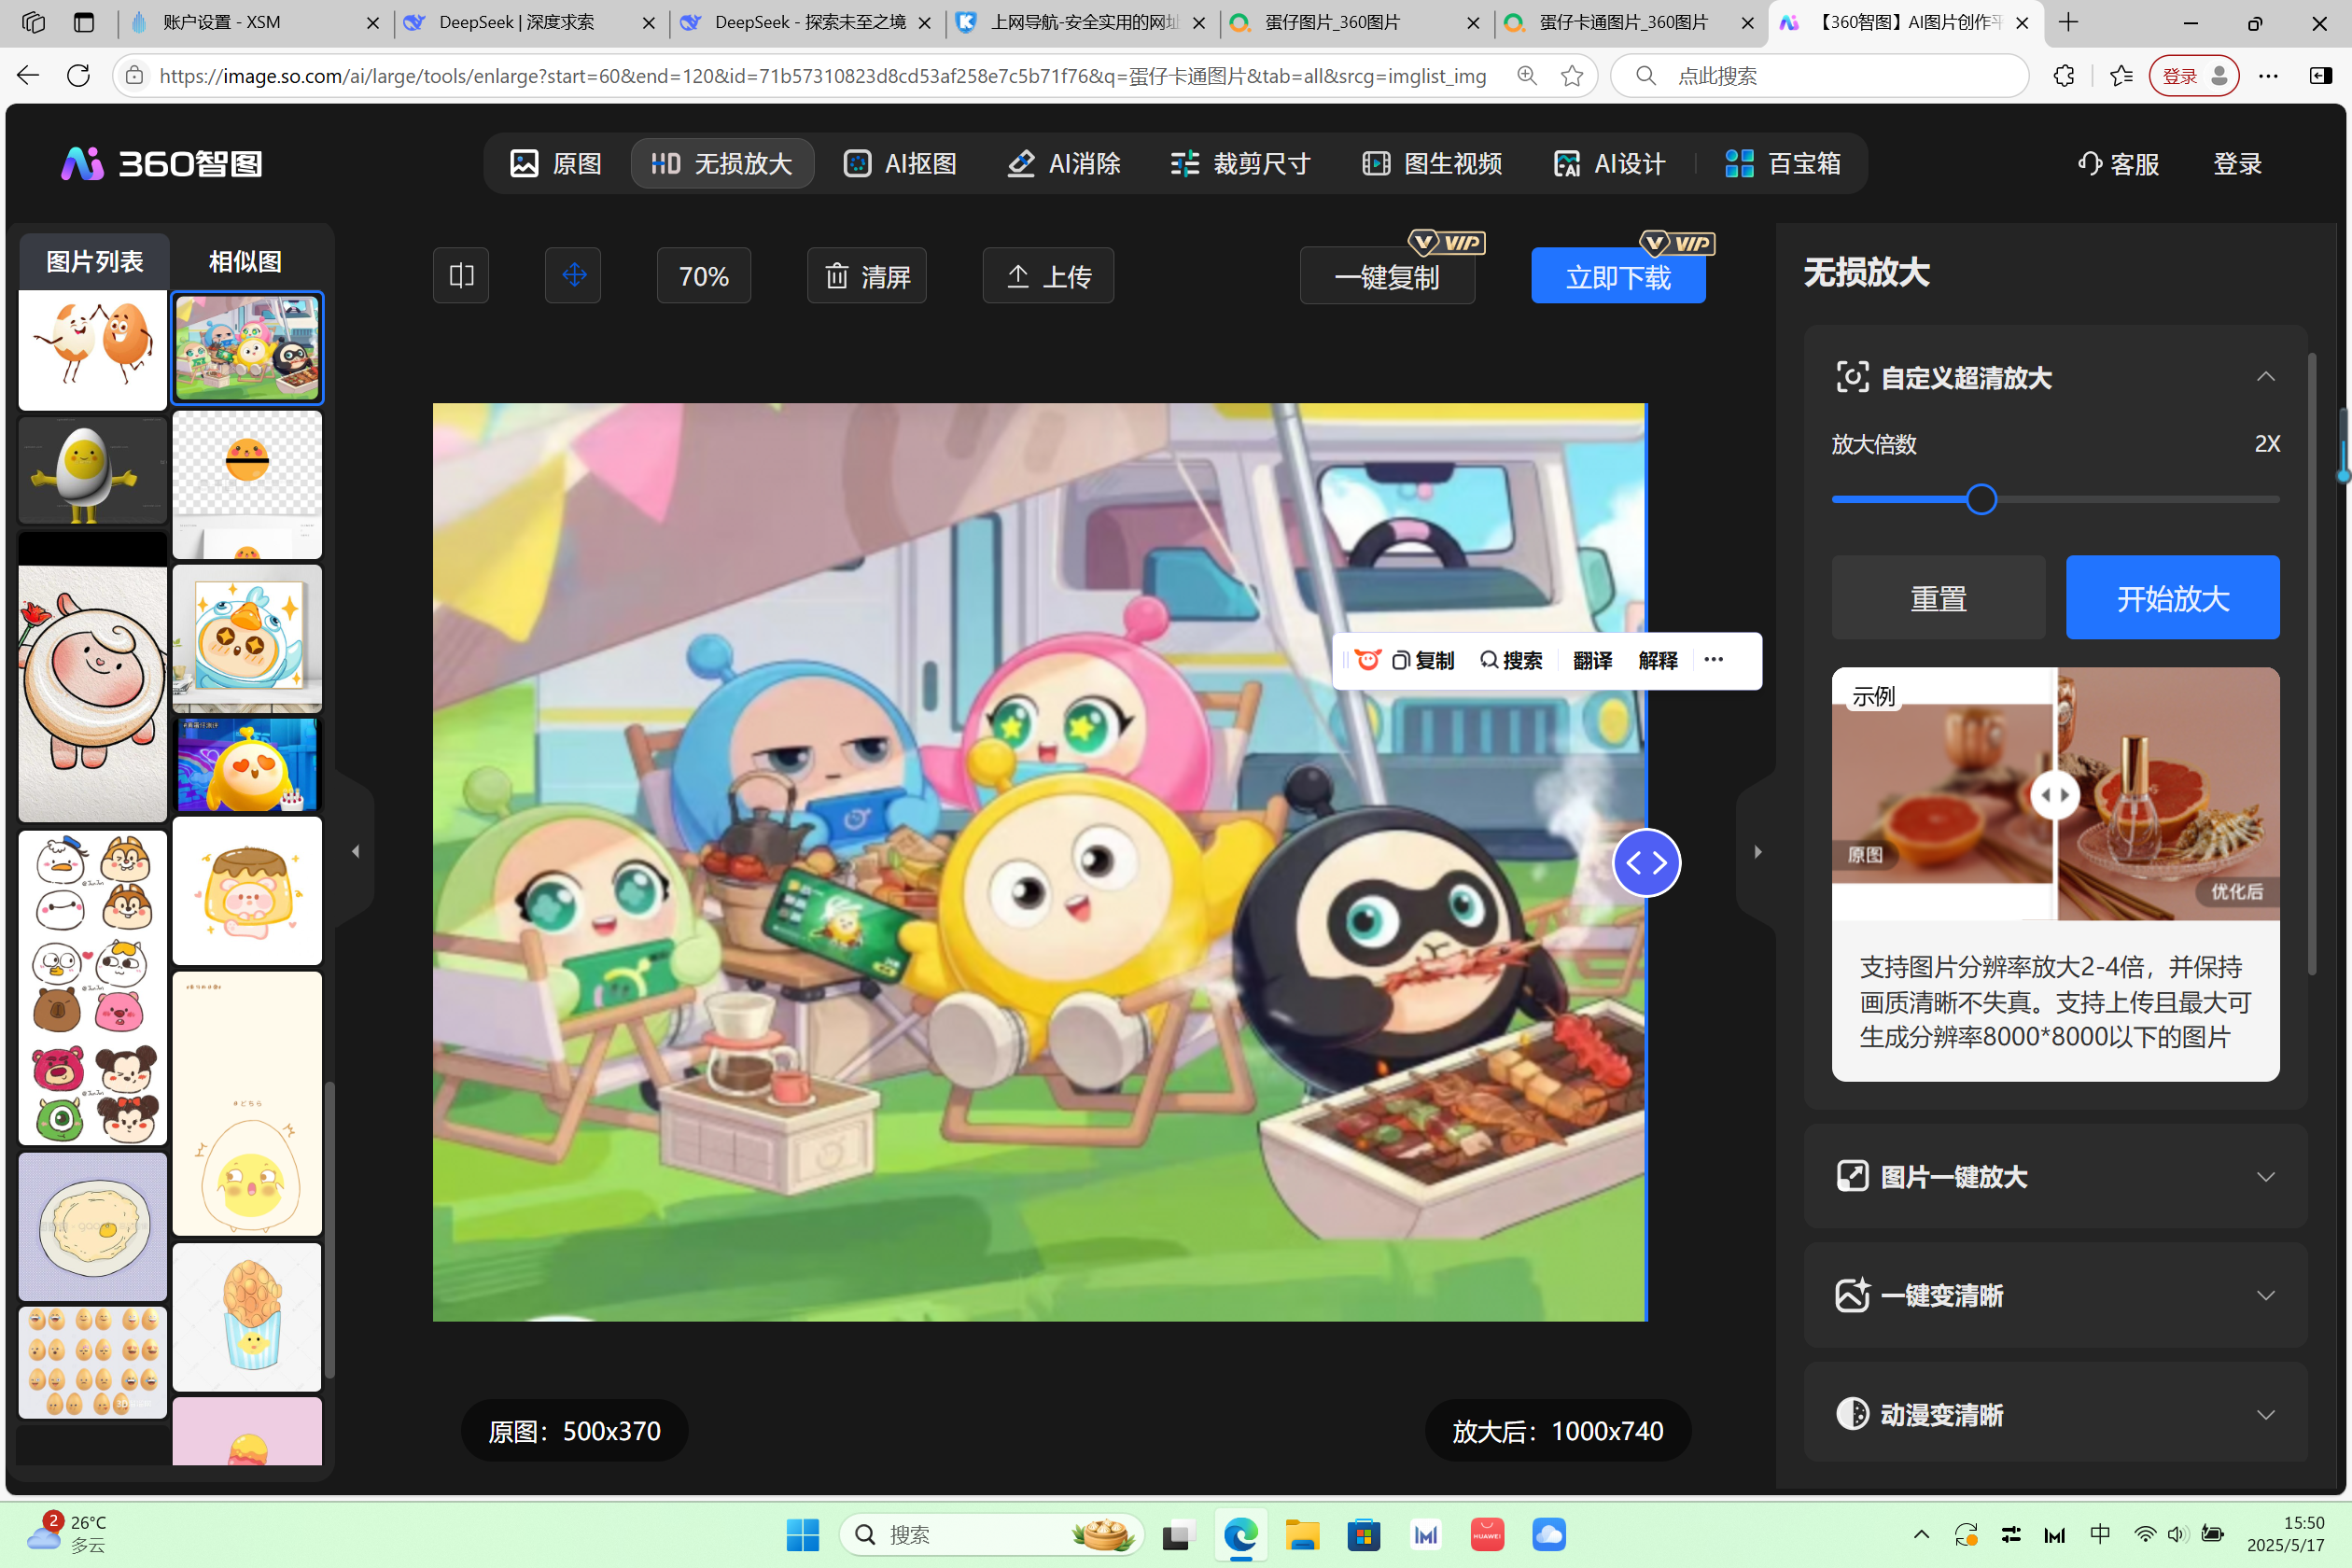Switch to the 账户设置 - XSM tab
This screenshot has width=2352, height=1568.
[x=255, y=22]
